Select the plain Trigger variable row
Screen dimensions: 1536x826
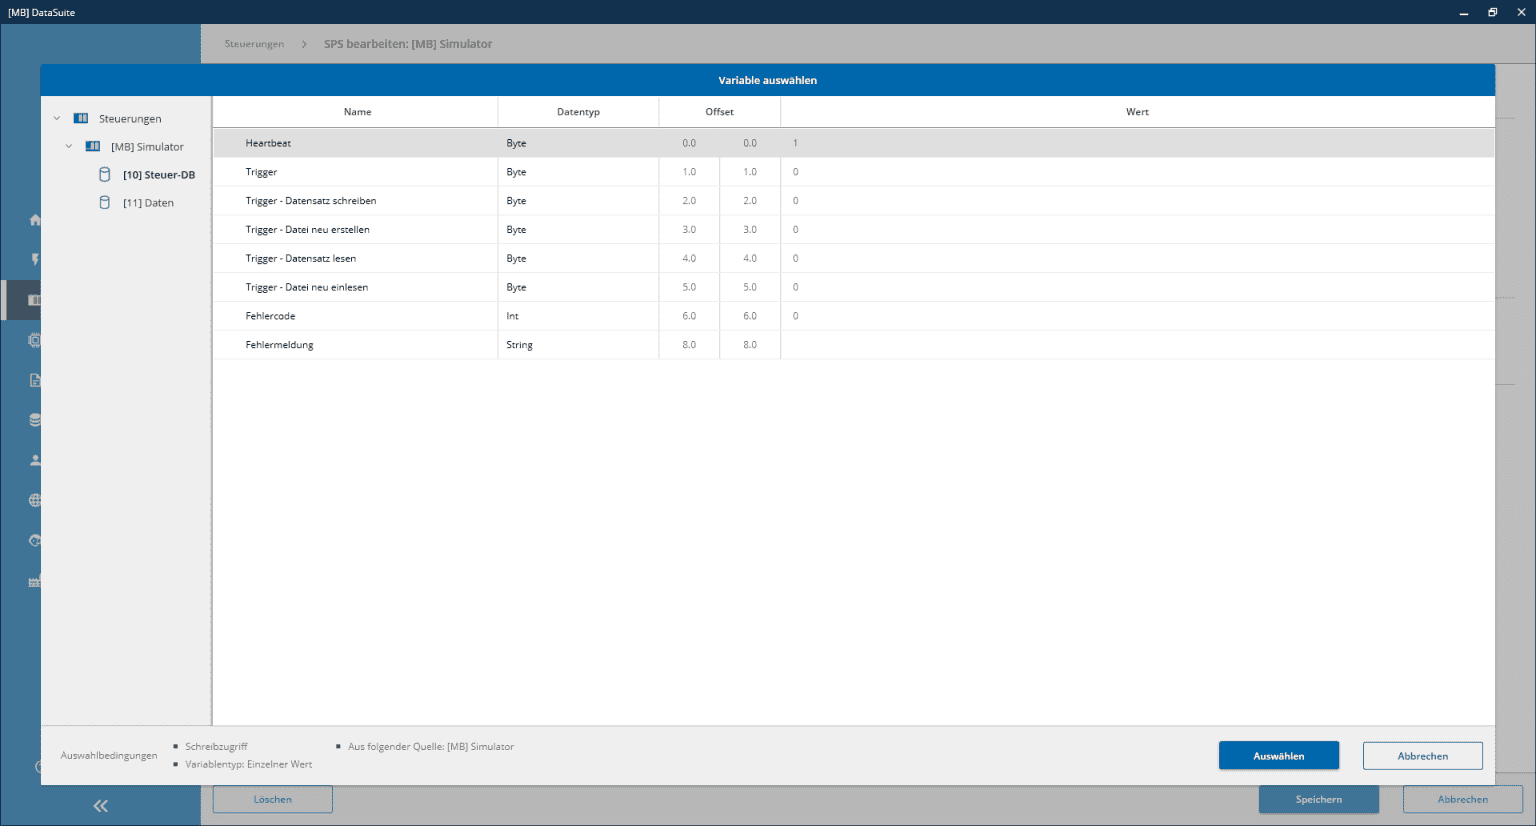tap(854, 172)
